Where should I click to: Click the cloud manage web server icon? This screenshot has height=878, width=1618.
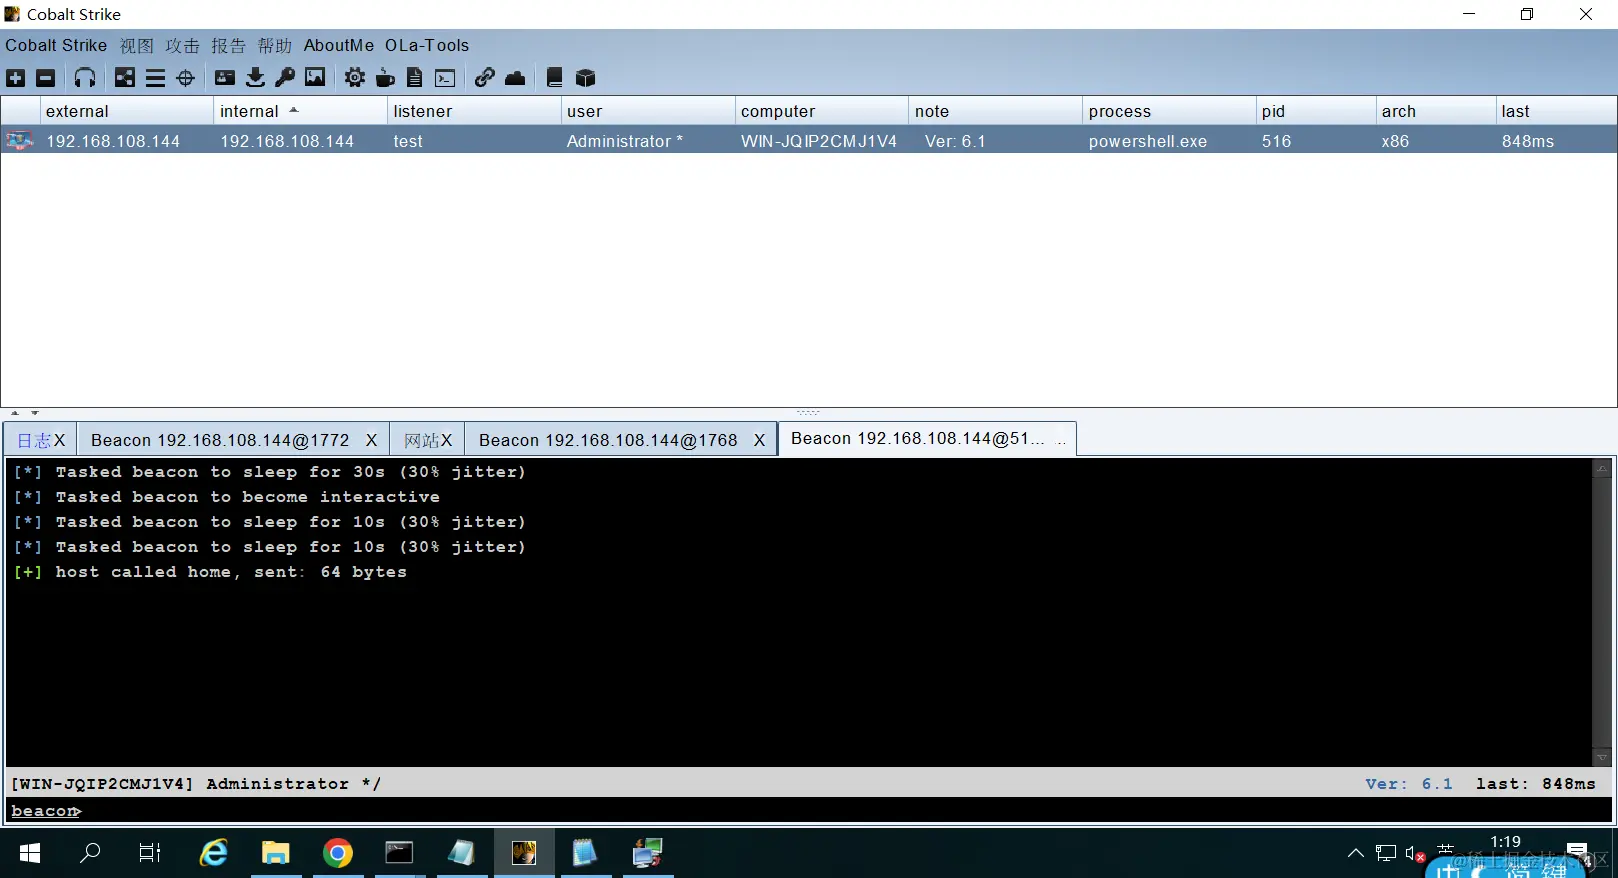(x=515, y=78)
